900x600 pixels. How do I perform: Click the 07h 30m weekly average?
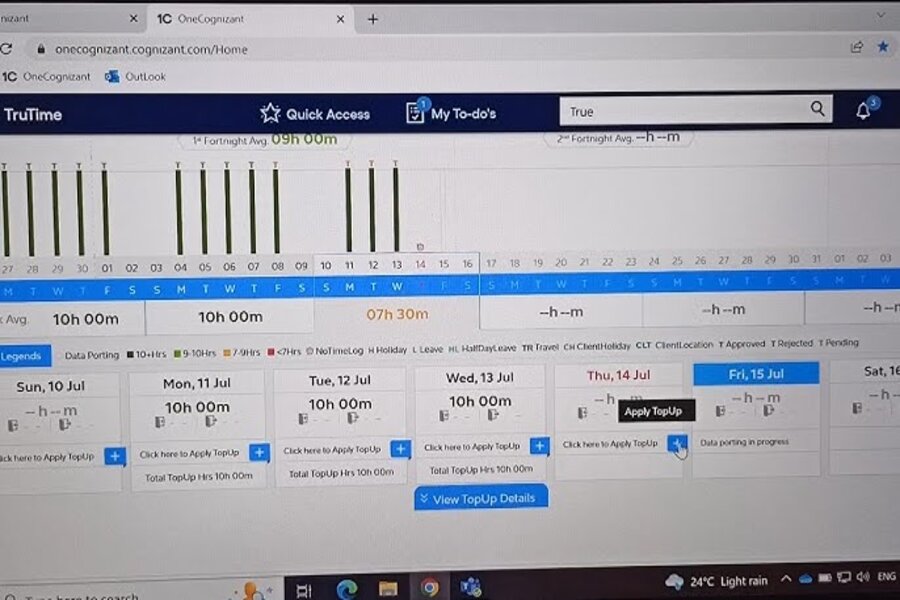click(x=397, y=314)
